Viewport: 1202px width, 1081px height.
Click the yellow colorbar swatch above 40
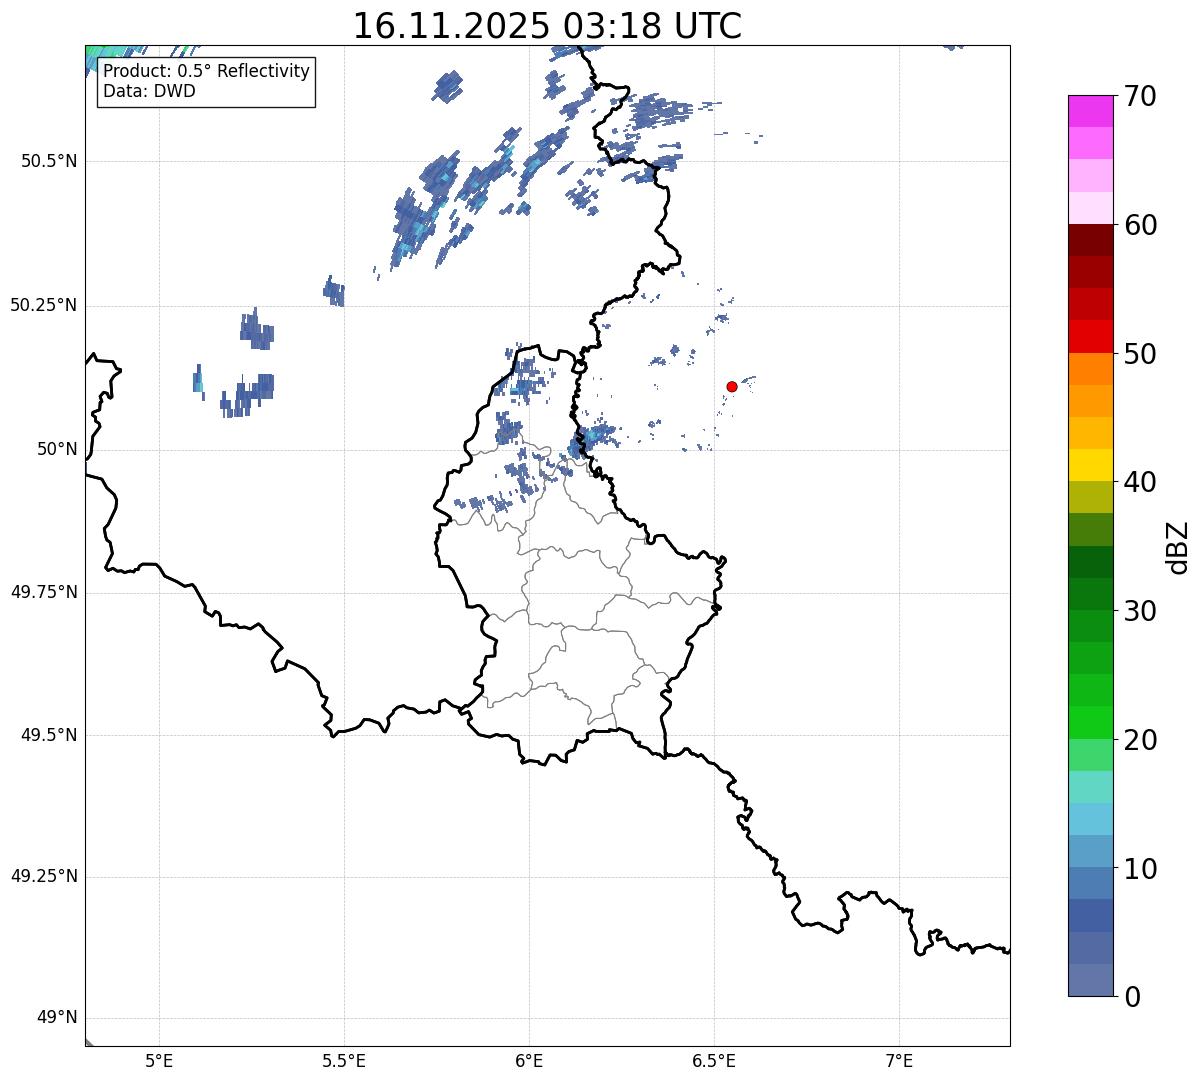[x=1091, y=465]
